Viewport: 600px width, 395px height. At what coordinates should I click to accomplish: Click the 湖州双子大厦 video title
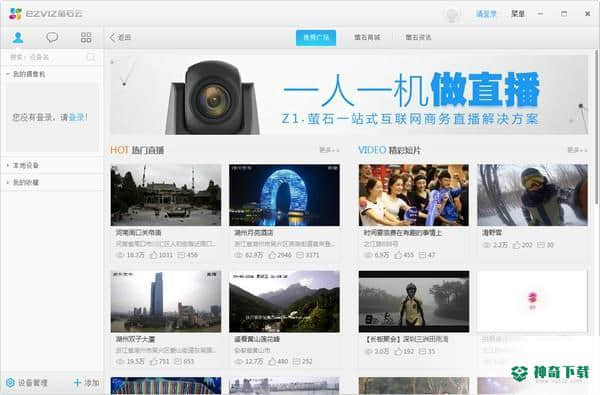tap(135, 339)
